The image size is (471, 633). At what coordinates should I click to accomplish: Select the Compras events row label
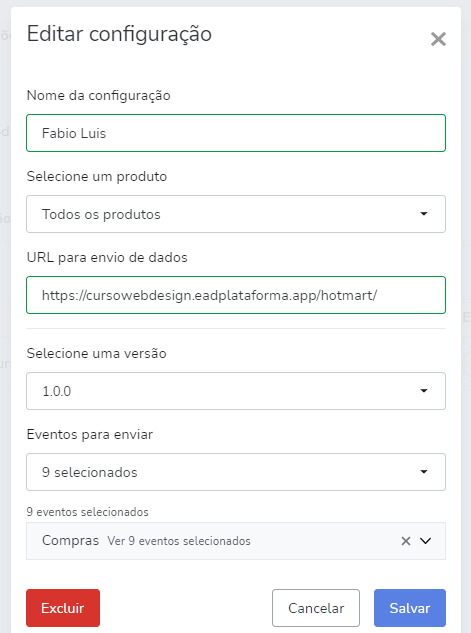pyautogui.click(x=70, y=541)
